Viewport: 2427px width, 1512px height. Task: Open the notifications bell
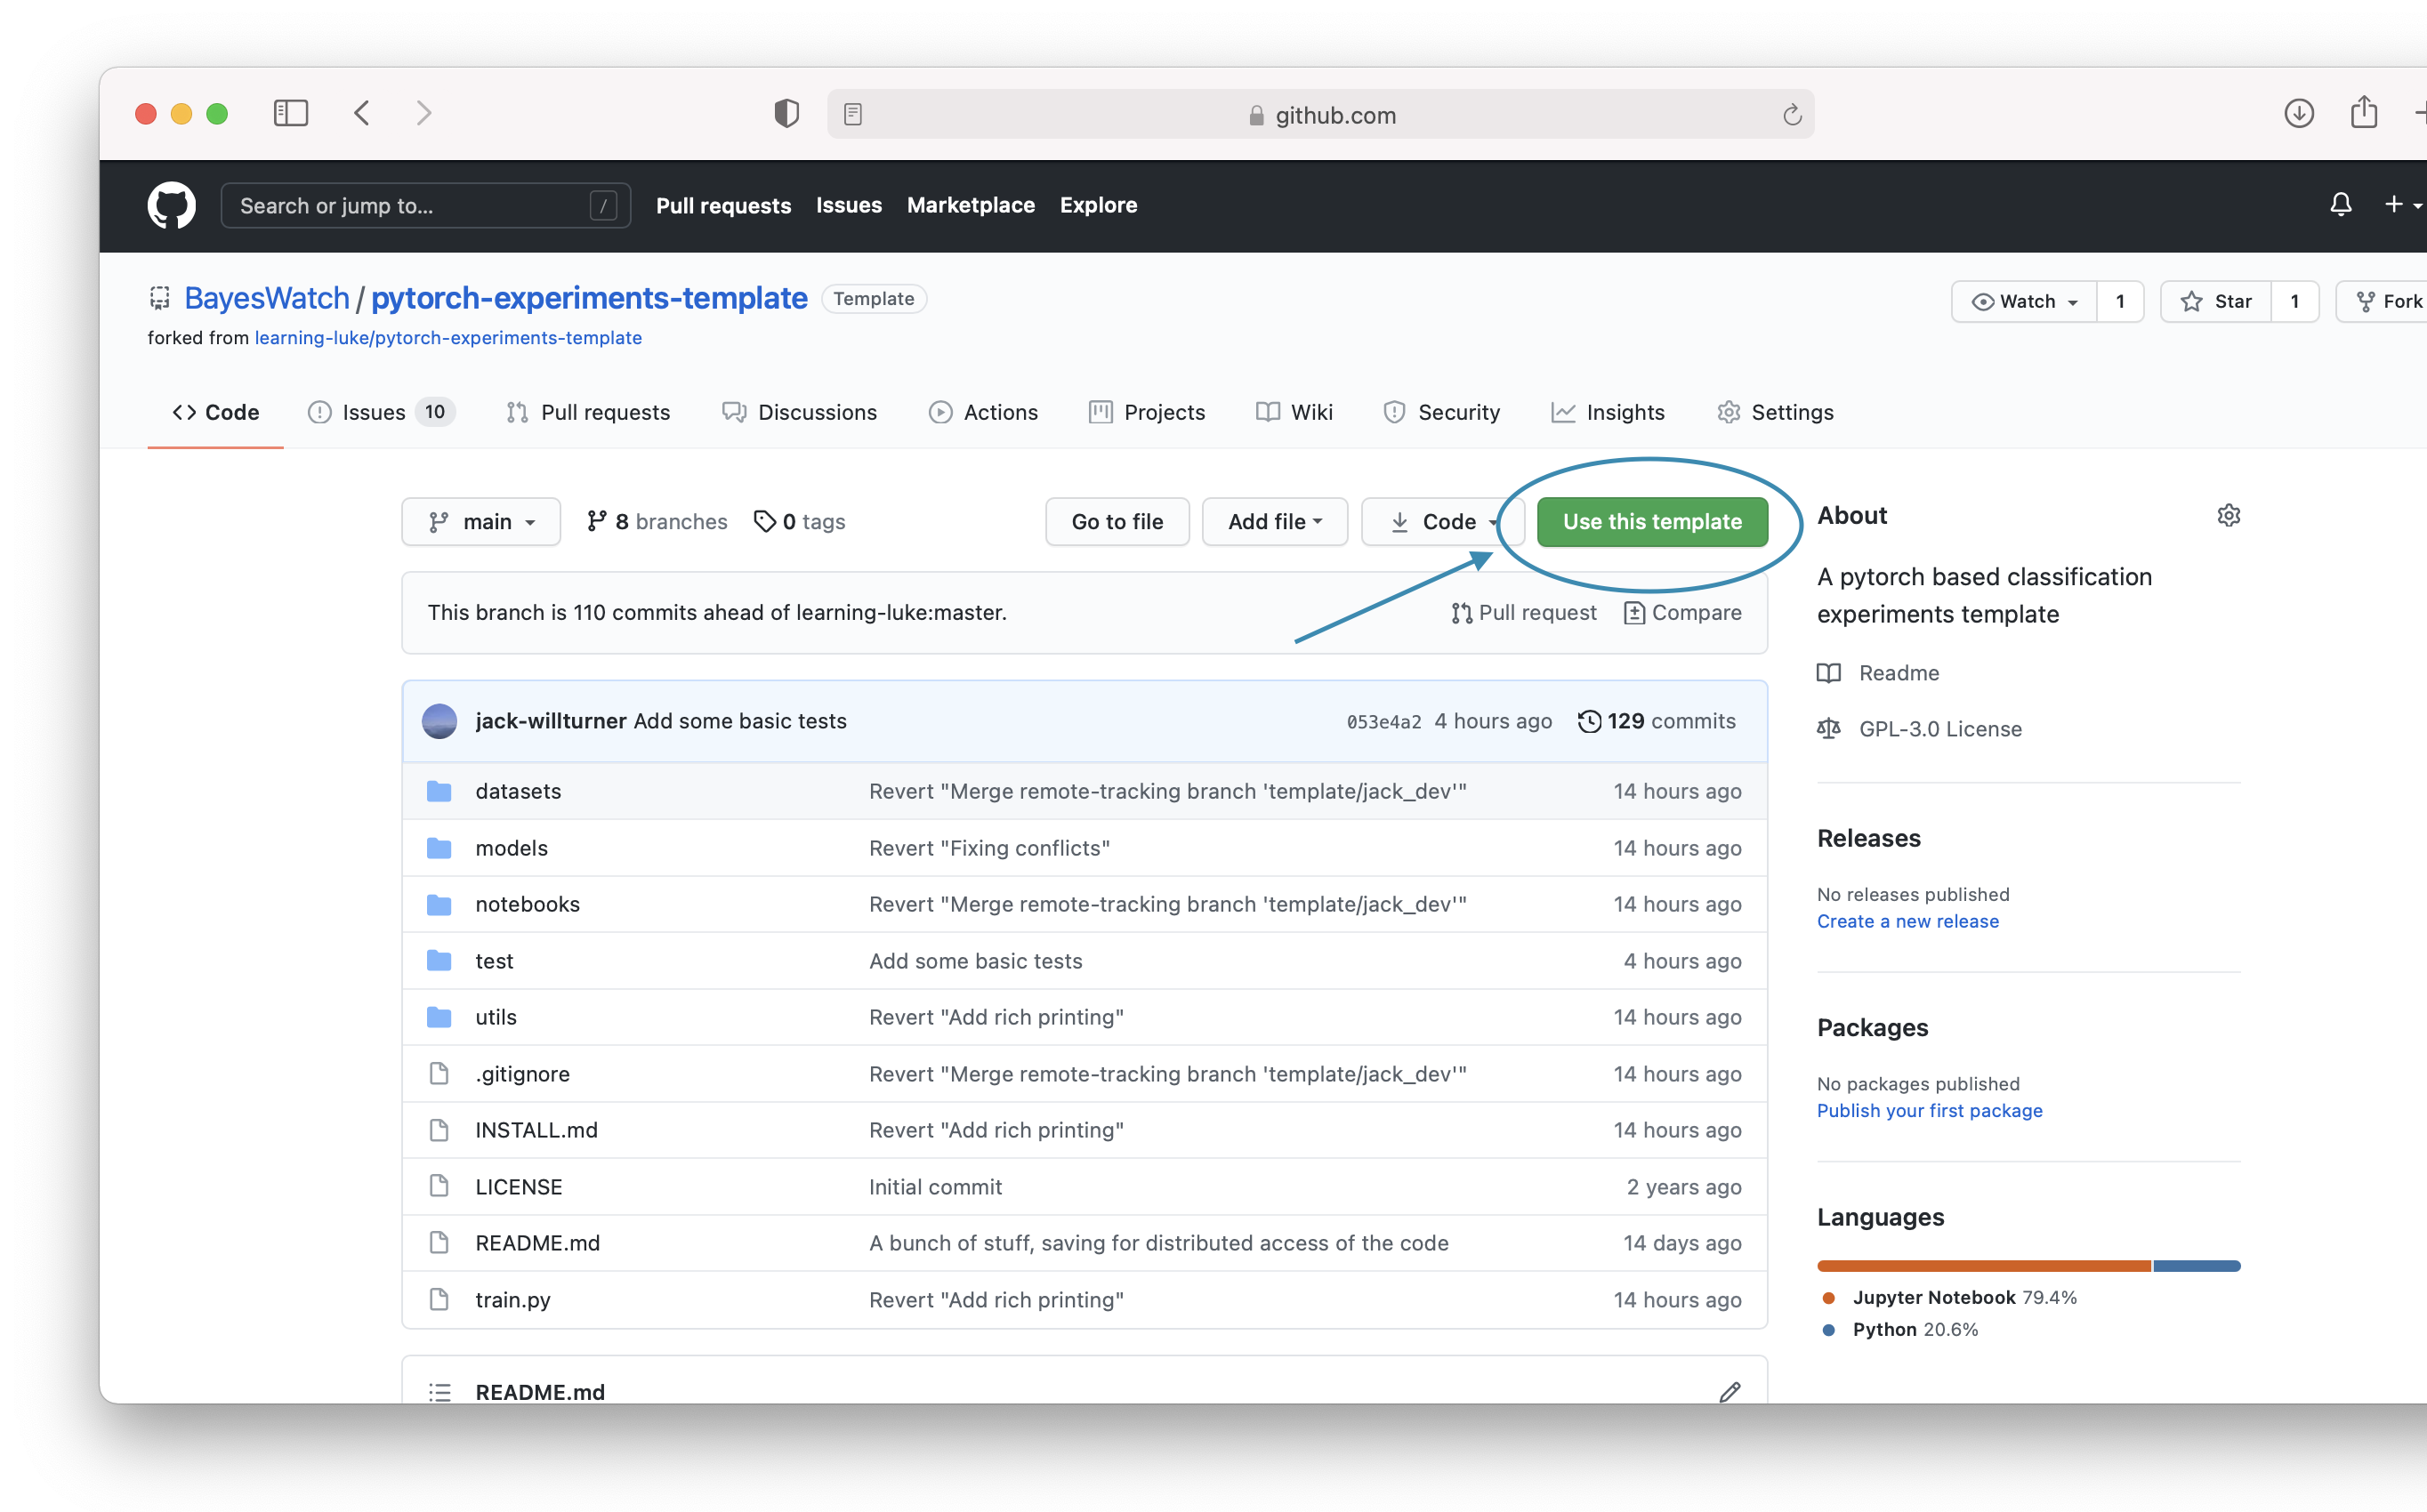2340,205
